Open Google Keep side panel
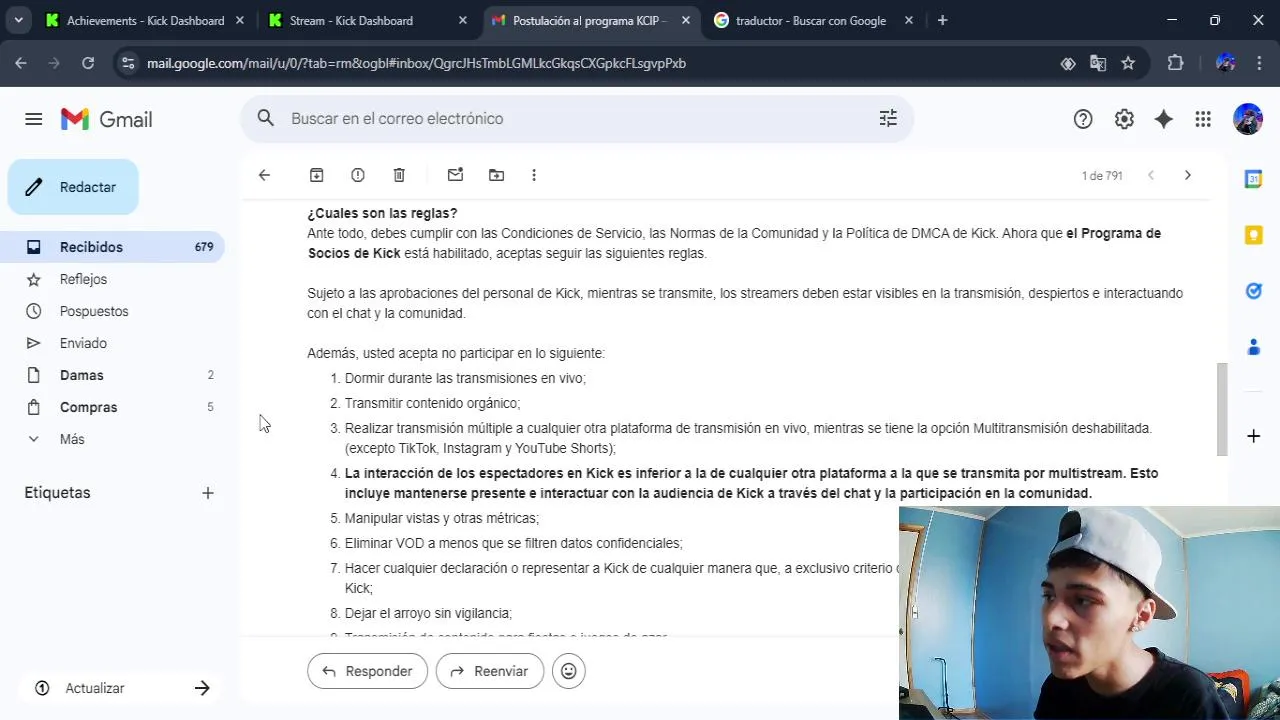The width and height of the screenshot is (1280, 720). pos(1253,235)
